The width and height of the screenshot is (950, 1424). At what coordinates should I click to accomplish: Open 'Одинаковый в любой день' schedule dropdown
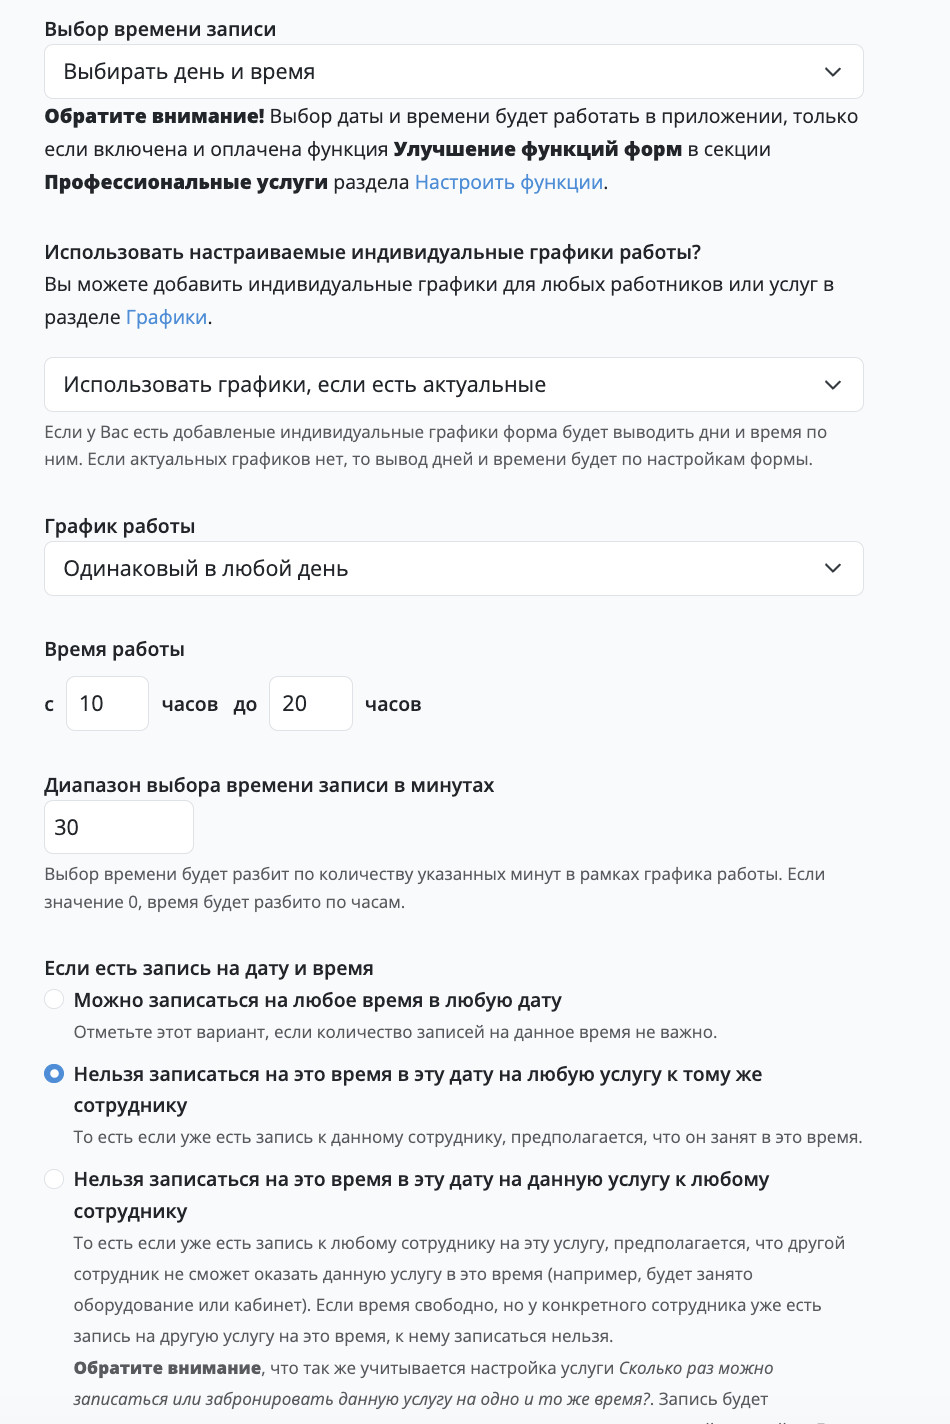point(453,568)
